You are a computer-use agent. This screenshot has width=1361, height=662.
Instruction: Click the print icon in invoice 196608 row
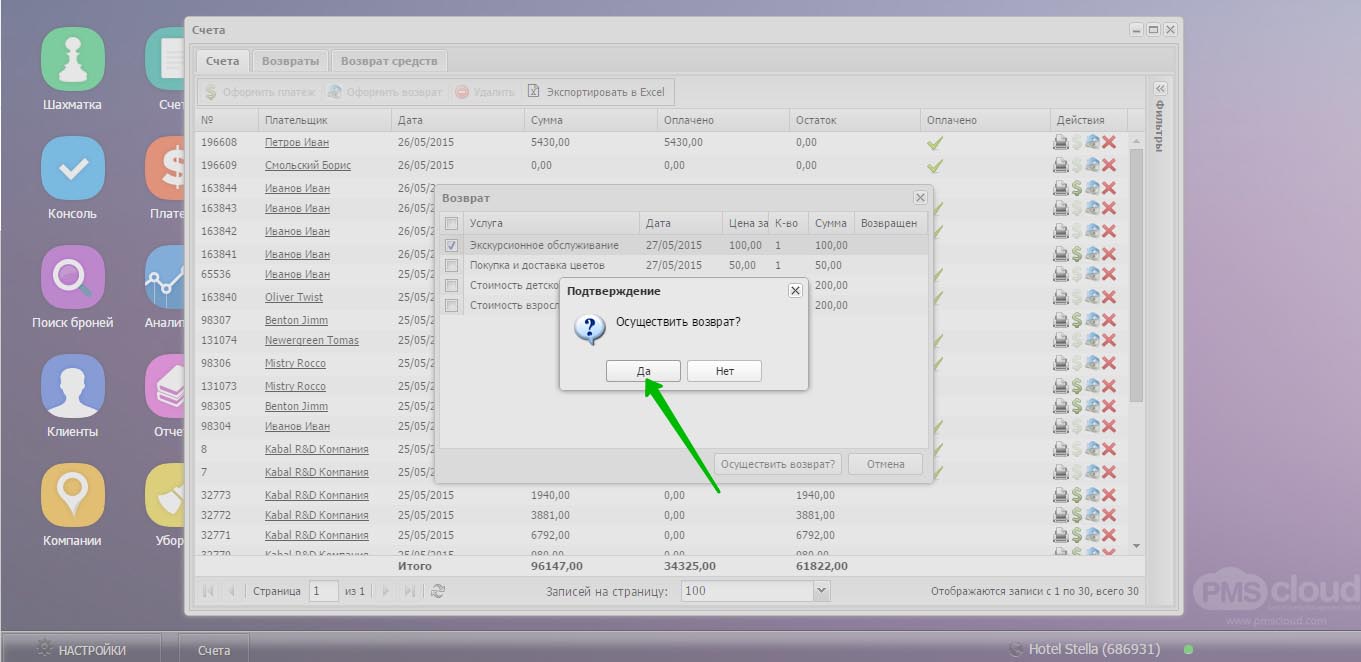pos(1060,143)
